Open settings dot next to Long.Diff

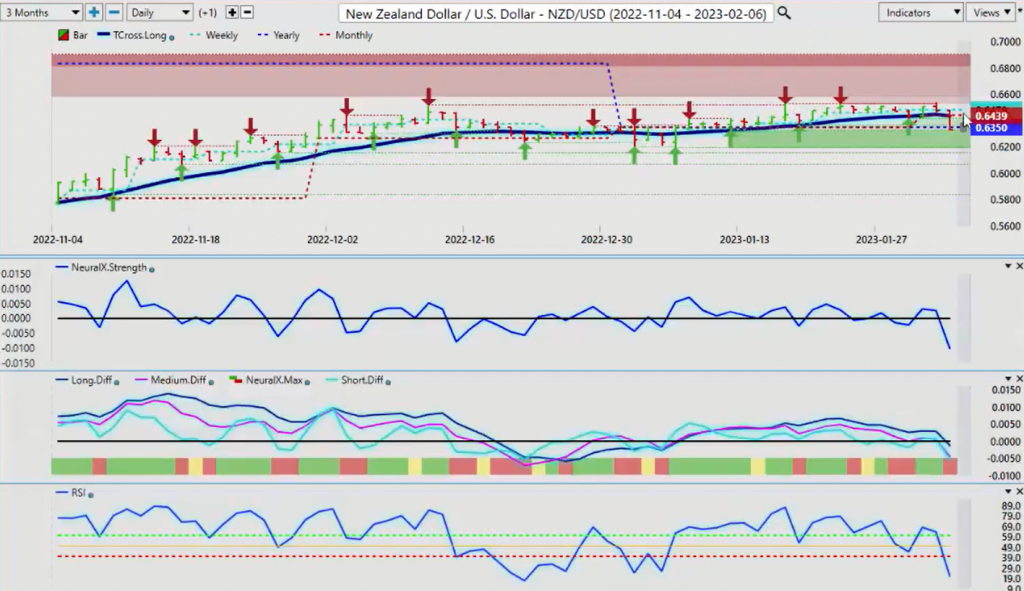(x=117, y=382)
